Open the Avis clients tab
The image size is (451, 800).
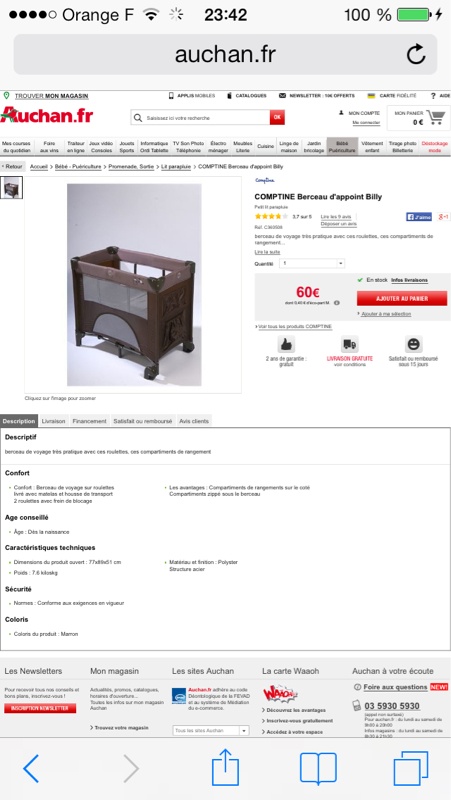click(194, 421)
